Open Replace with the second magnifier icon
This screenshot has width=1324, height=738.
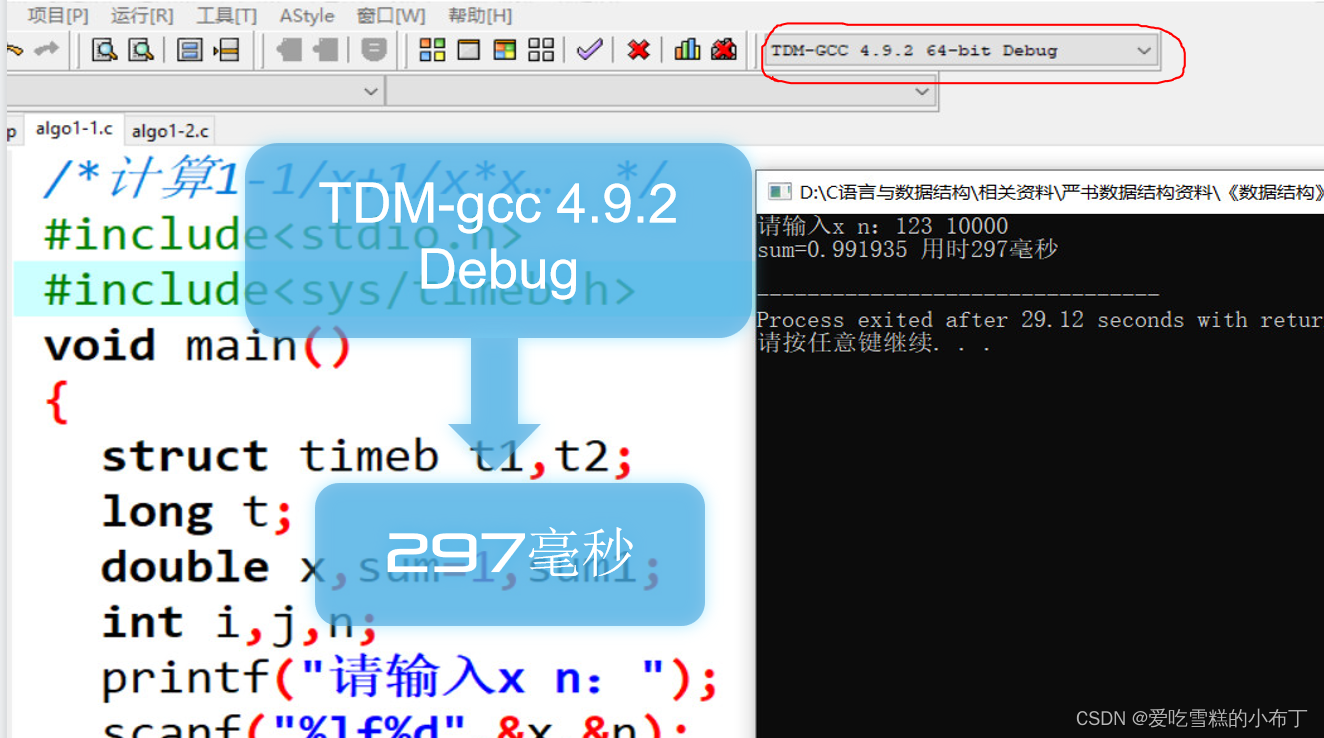[x=141, y=49]
